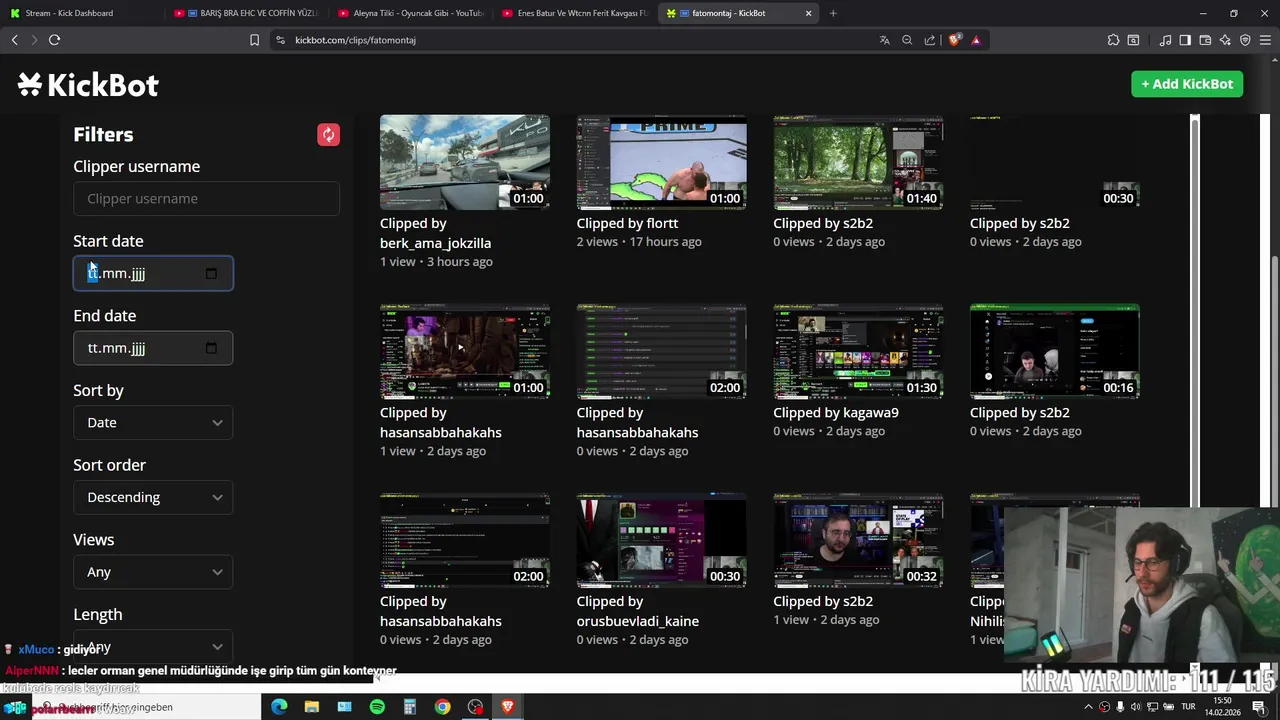Click the address bar URL kickbot.com/clips/fatomontaj

(x=355, y=40)
